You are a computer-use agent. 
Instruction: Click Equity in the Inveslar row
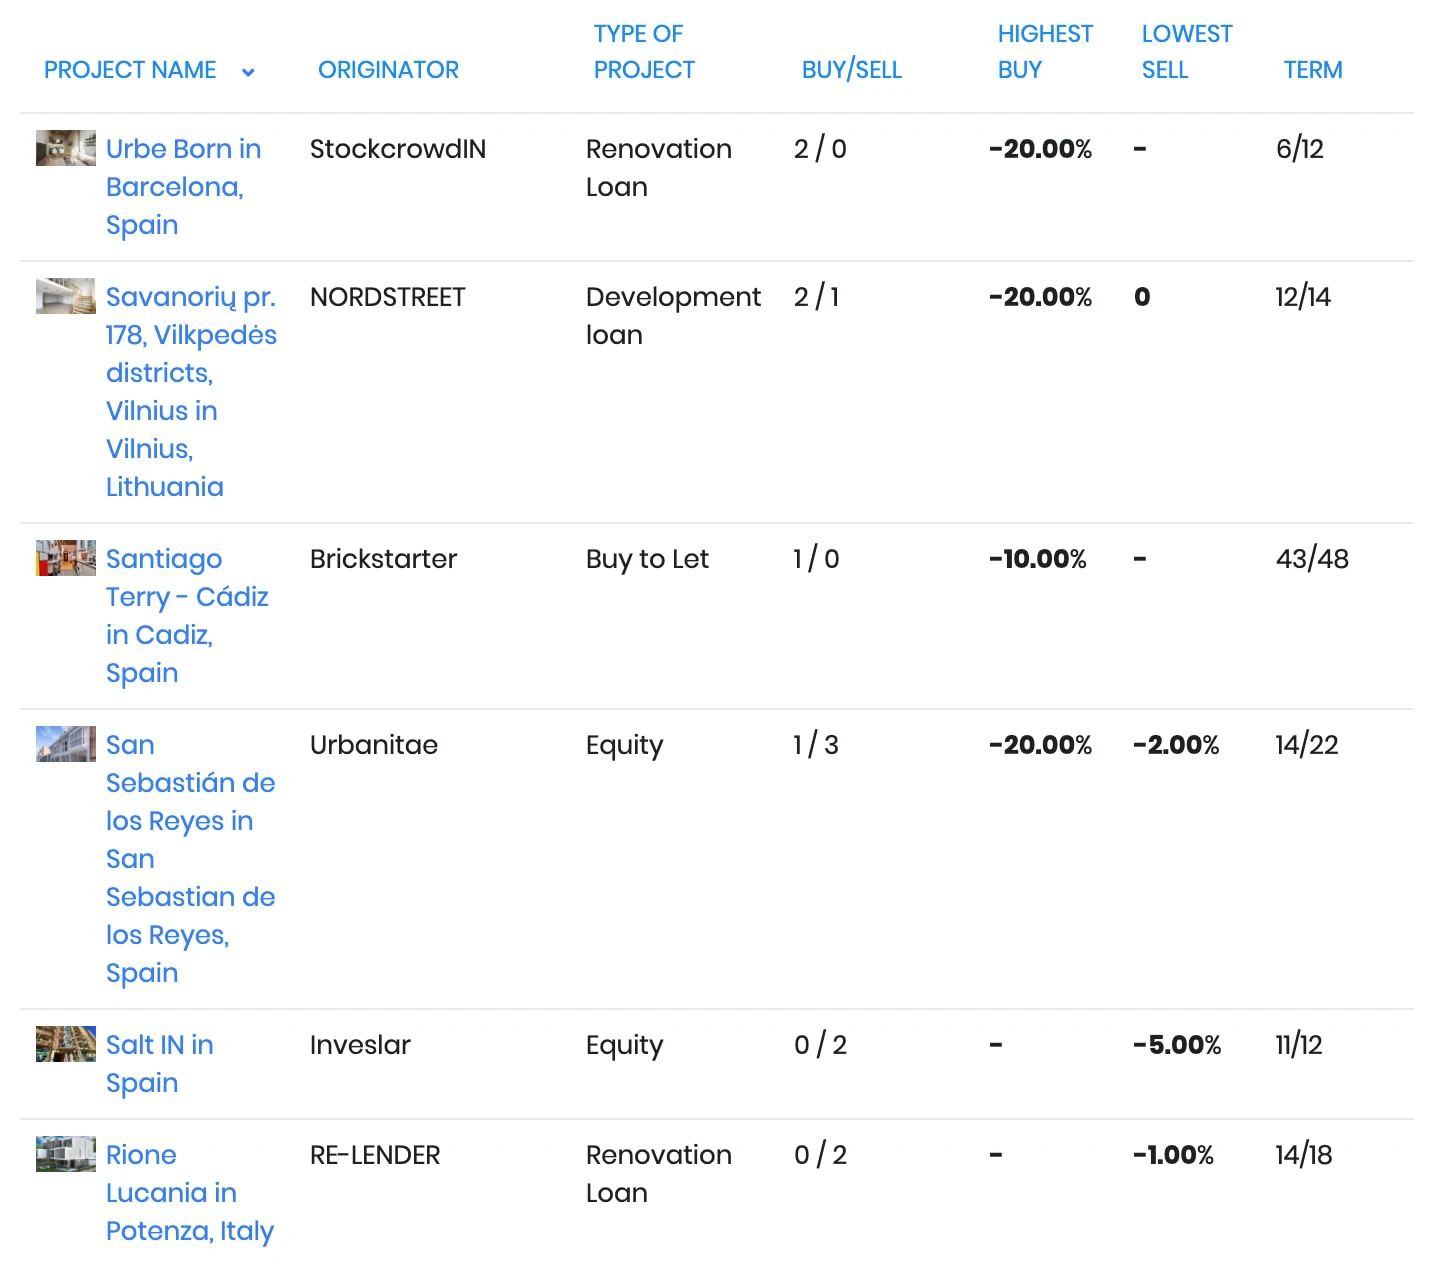tap(625, 1046)
